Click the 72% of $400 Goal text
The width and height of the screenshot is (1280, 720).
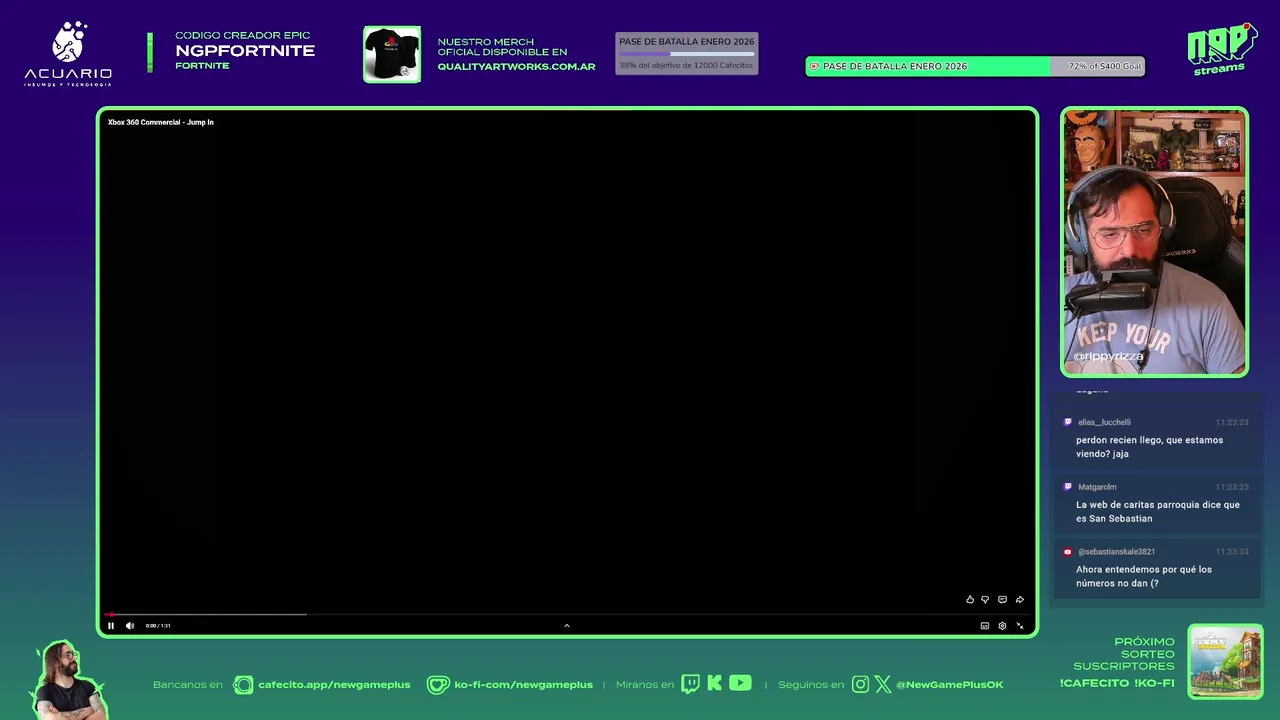pos(1104,66)
